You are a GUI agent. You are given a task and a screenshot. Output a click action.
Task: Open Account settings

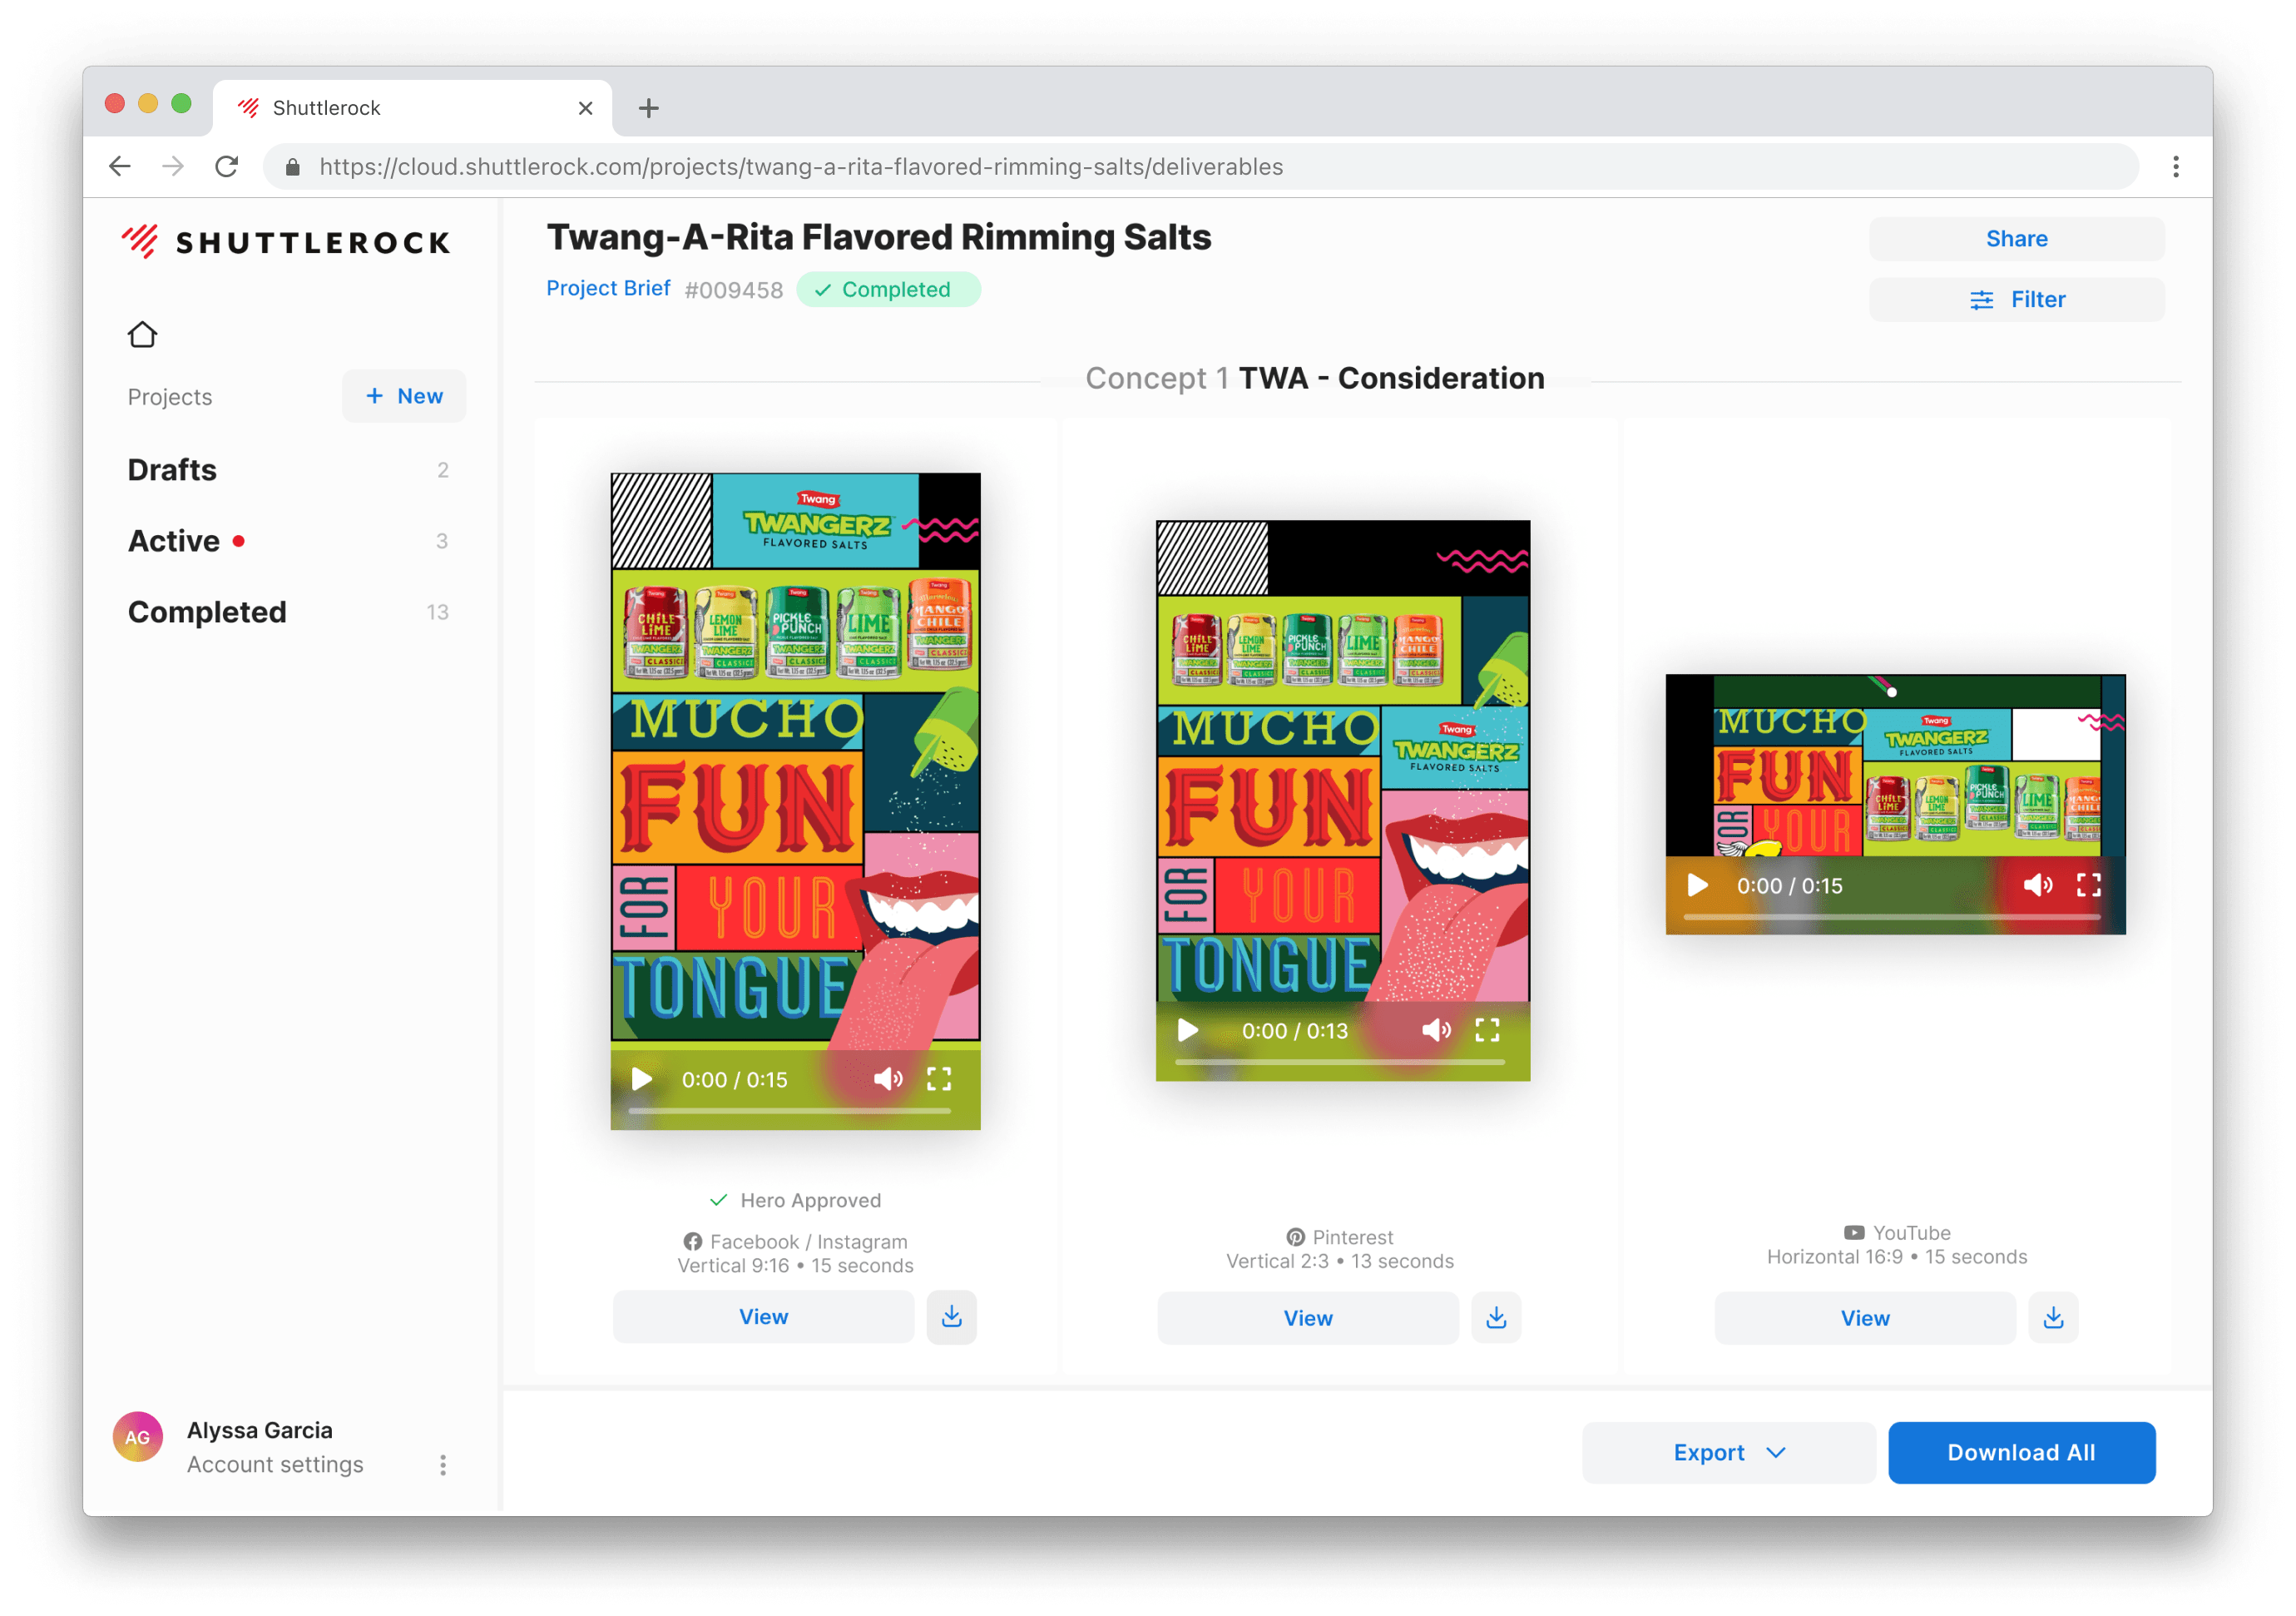pyautogui.click(x=276, y=1465)
